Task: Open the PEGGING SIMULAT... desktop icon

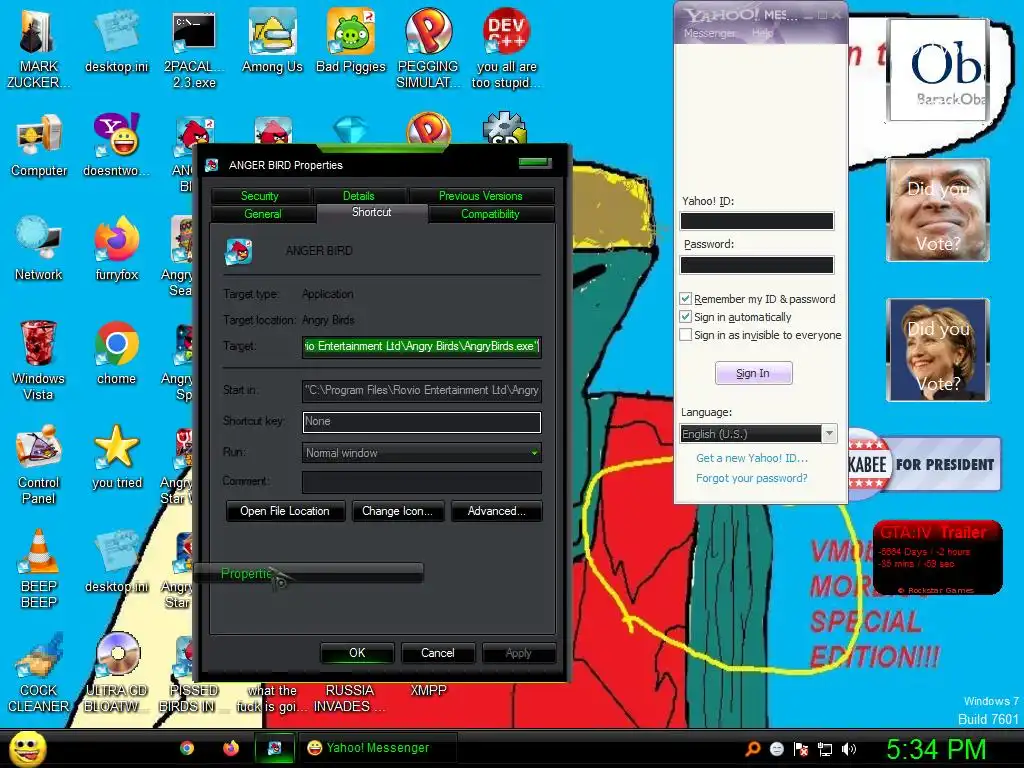Action: [428, 48]
